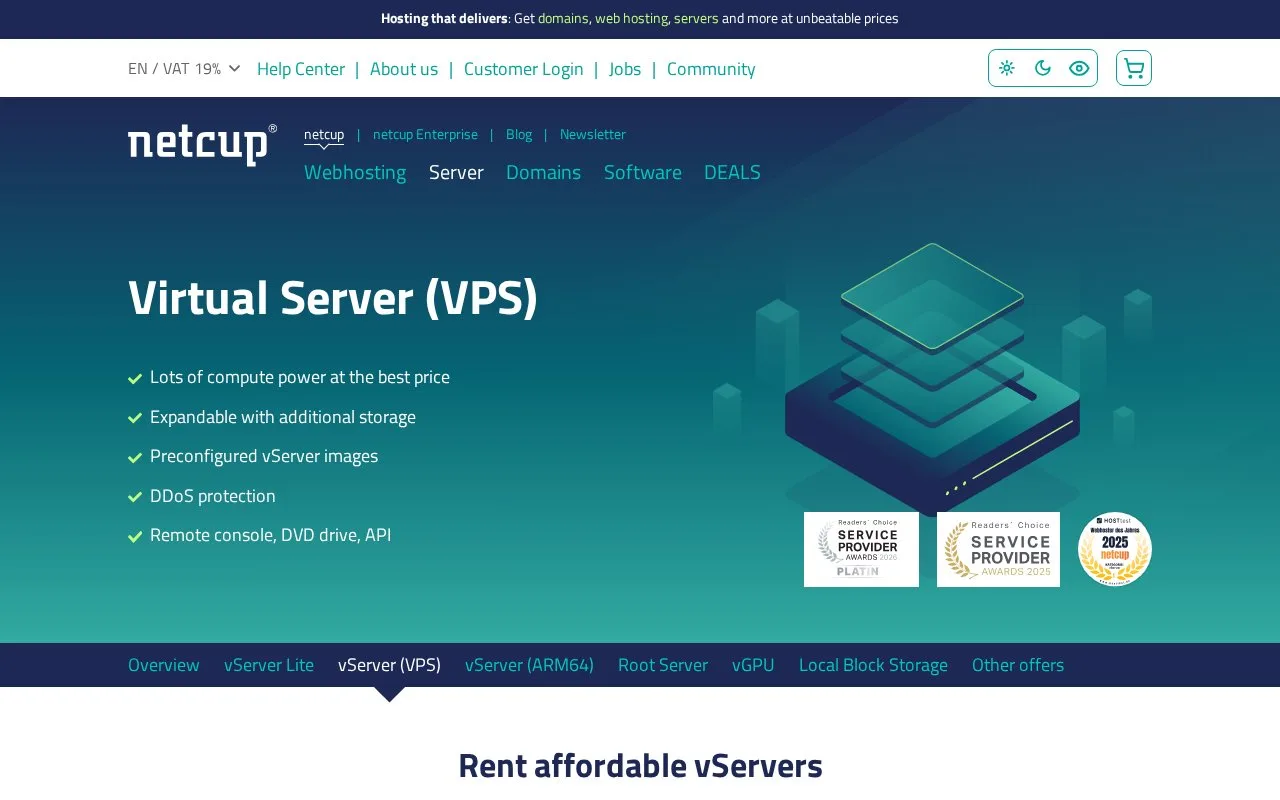Open the Blog link
The height and width of the screenshot is (800, 1280).
519,134
